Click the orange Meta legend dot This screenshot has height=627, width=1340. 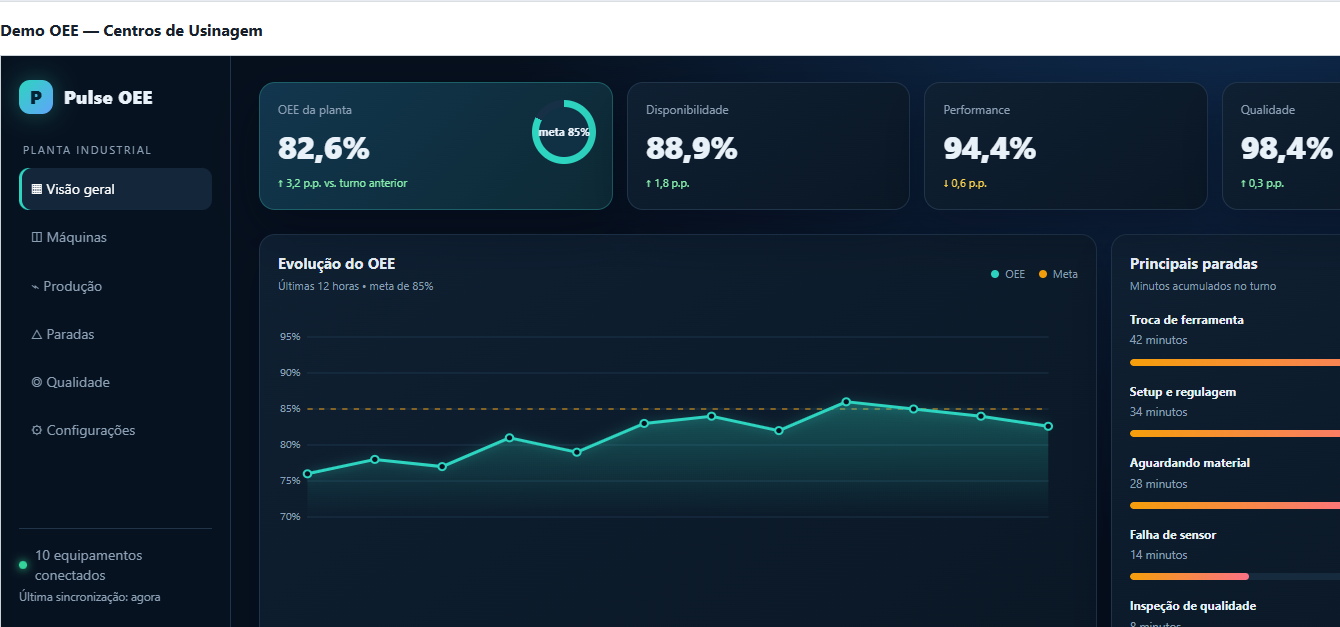1043,274
